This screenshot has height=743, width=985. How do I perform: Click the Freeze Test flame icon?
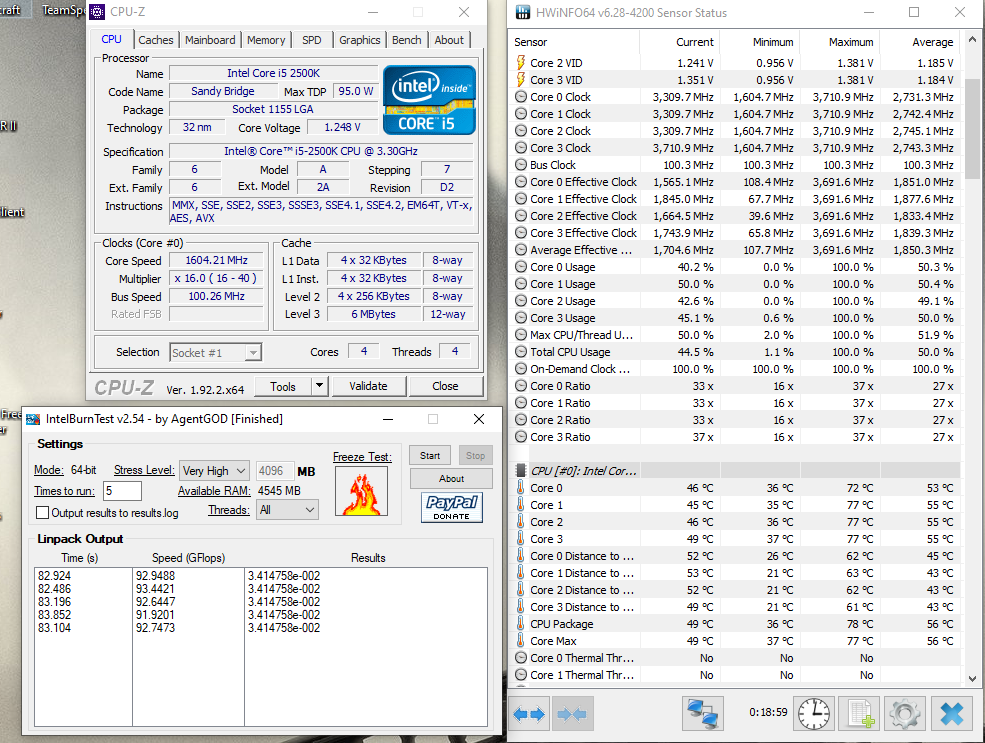tap(361, 492)
